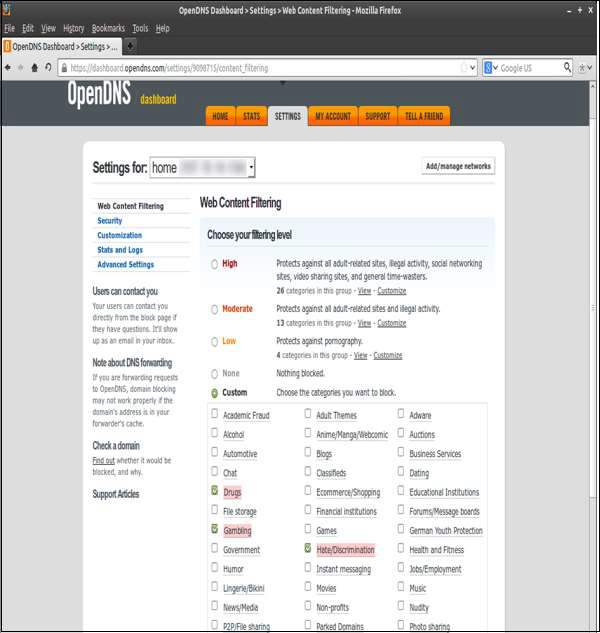The height and width of the screenshot is (633, 600).
Task: Open toolbar overflow menu at far right
Action: click(585, 68)
